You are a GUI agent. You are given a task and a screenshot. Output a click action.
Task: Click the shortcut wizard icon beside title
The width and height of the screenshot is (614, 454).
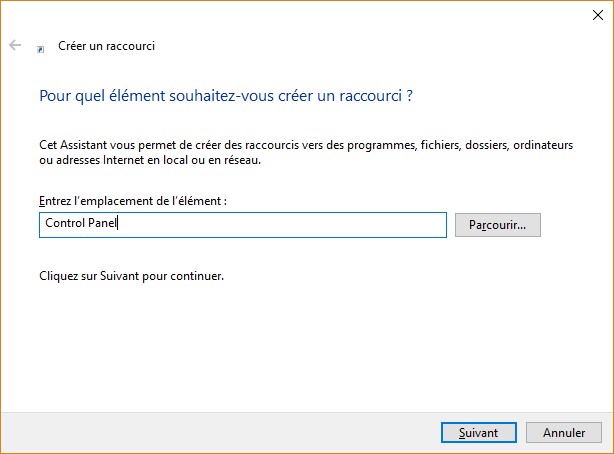[40, 47]
